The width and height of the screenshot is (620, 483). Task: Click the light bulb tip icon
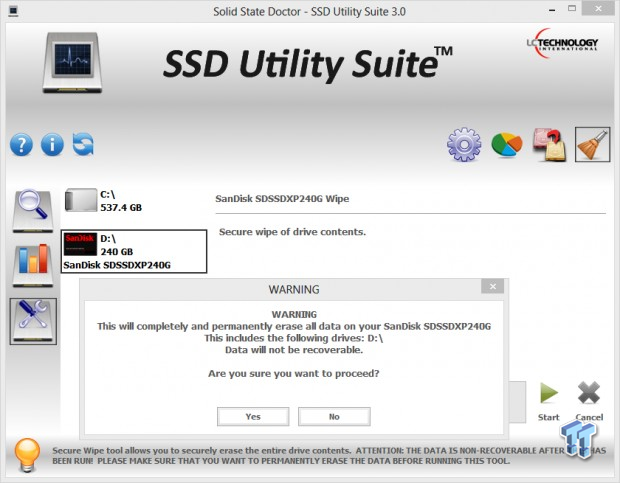27,455
